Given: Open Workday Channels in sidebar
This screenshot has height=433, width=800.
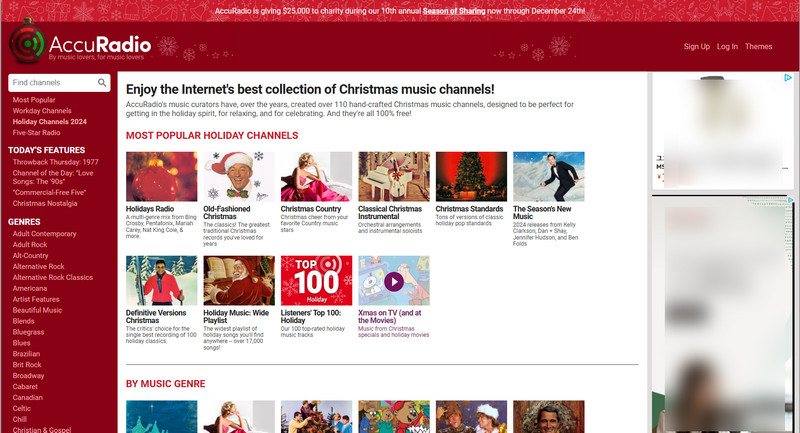Looking at the screenshot, I should point(42,111).
